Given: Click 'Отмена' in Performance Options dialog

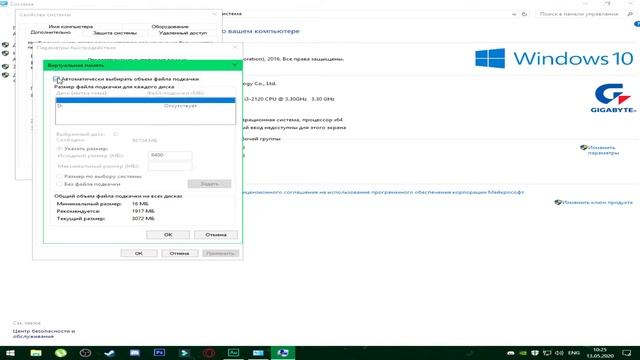Looking at the screenshot, I should (180, 253).
